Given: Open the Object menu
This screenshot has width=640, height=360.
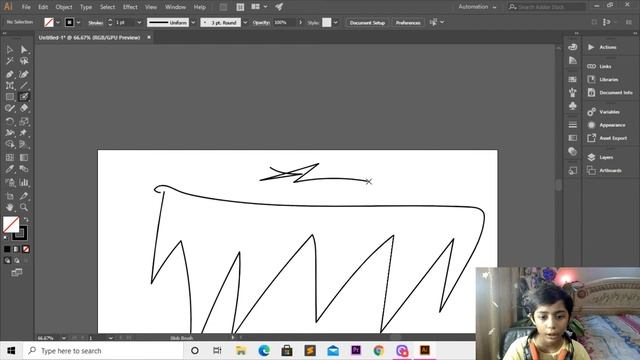Looking at the screenshot, I should coord(64,7).
